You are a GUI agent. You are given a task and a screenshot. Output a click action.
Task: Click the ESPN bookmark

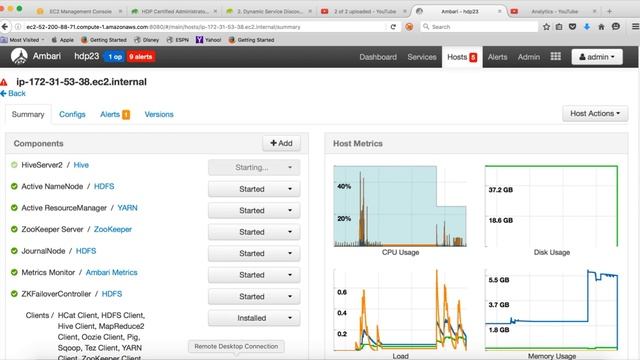click(x=178, y=40)
